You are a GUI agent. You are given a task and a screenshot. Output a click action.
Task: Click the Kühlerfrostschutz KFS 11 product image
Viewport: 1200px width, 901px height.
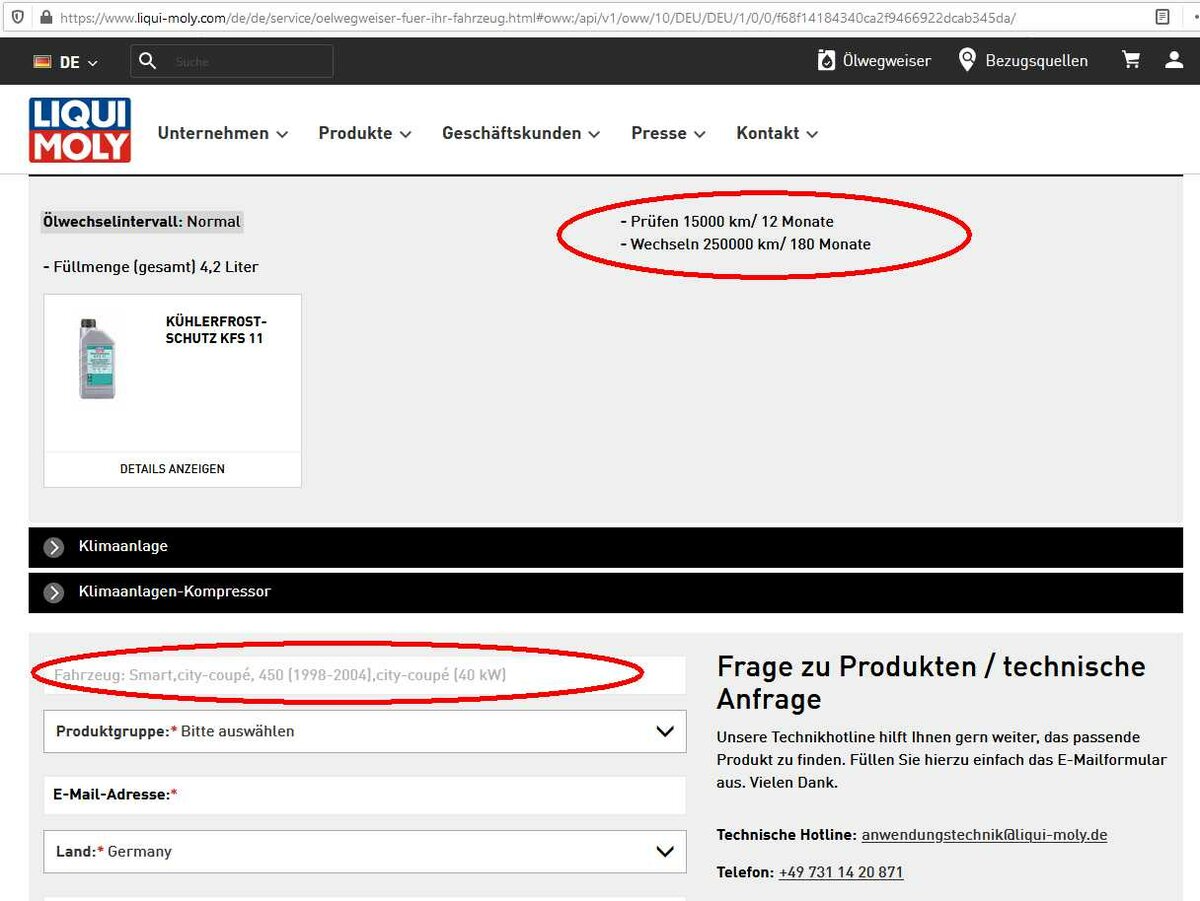tap(97, 358)
